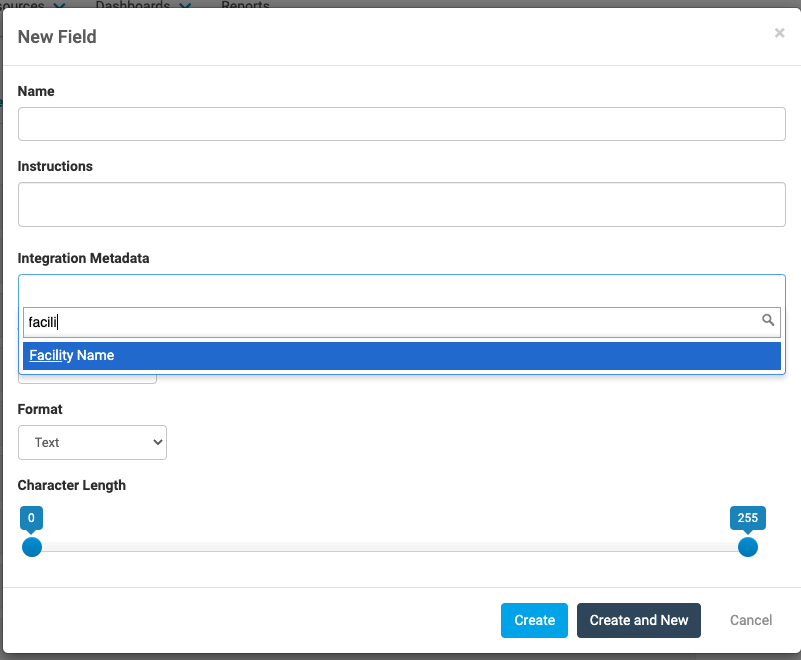This screenshot has height=660, width=801.
Task: Select the Facility Name option
Action: [402, 356]
